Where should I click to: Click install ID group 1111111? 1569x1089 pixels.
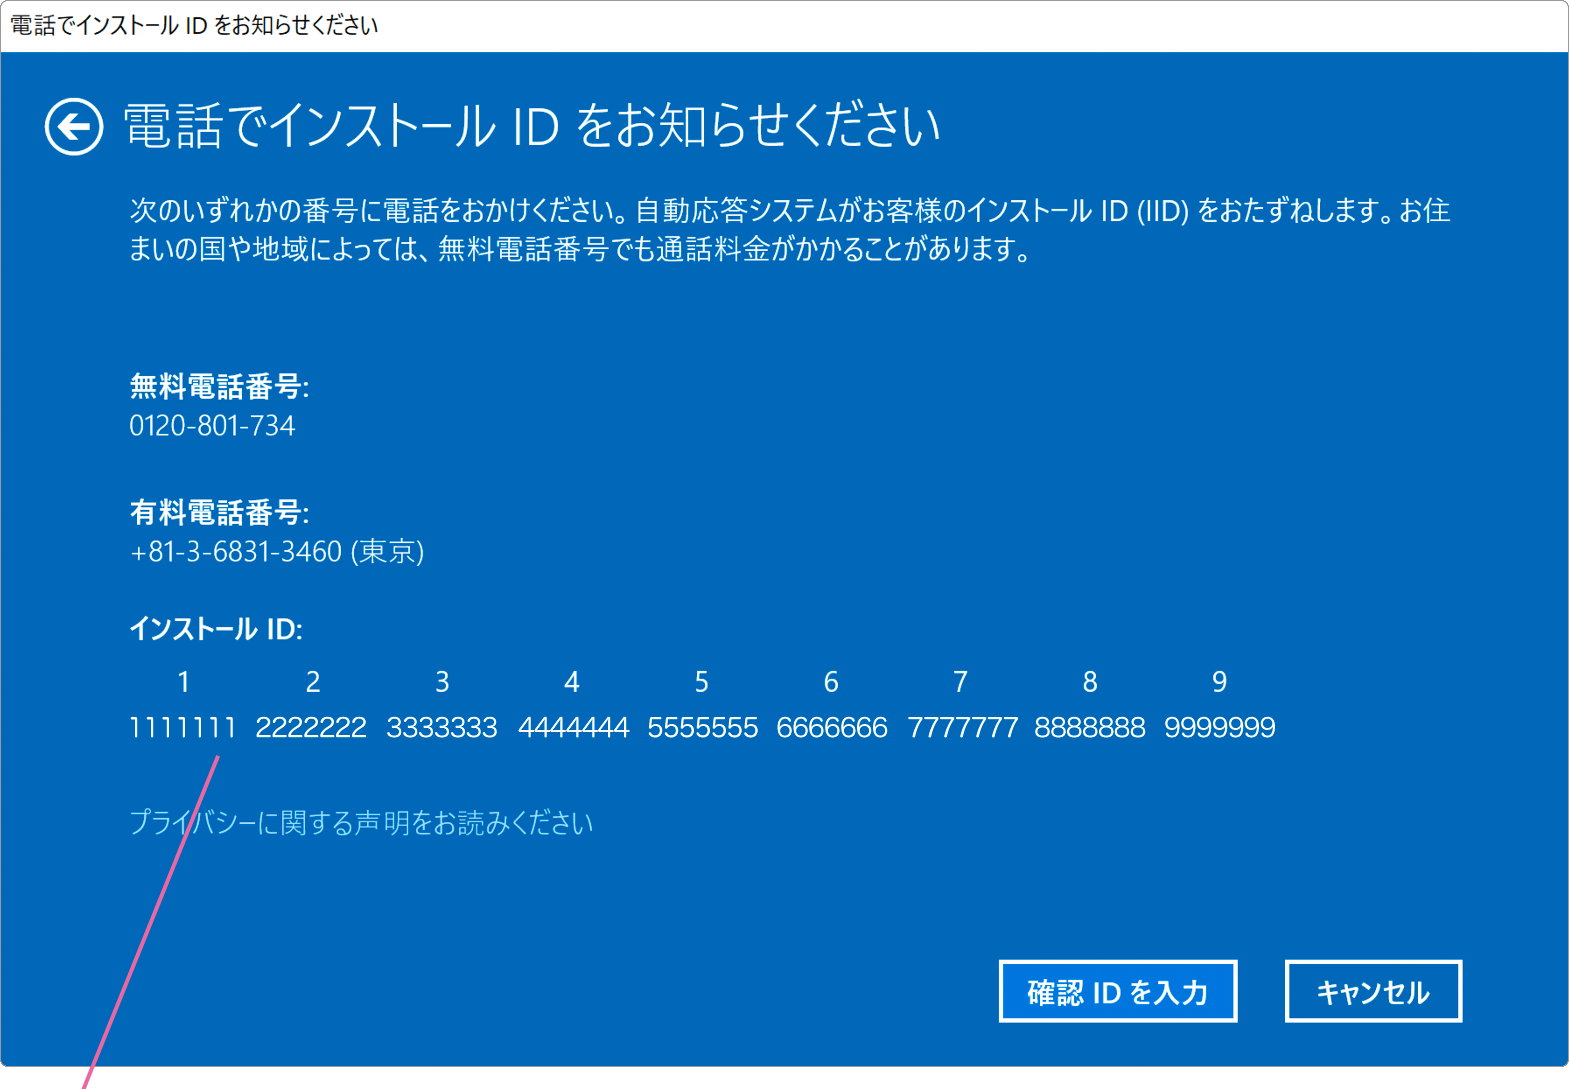(x=183, y=727)
